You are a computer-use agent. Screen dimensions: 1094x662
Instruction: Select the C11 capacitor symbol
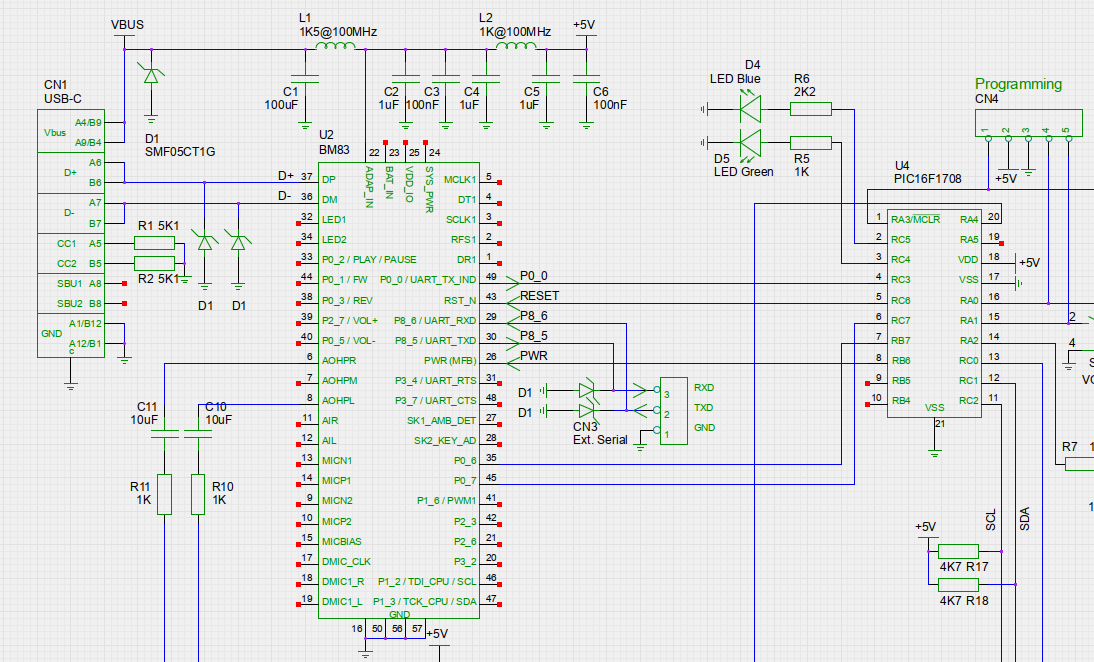click(x=165, y=434)
